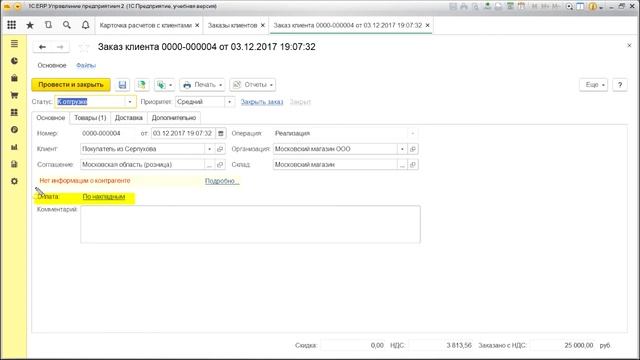Expand the Организация dropdown arrow
The width and height of the screenshot is (640, 360).
coord(402,149)
